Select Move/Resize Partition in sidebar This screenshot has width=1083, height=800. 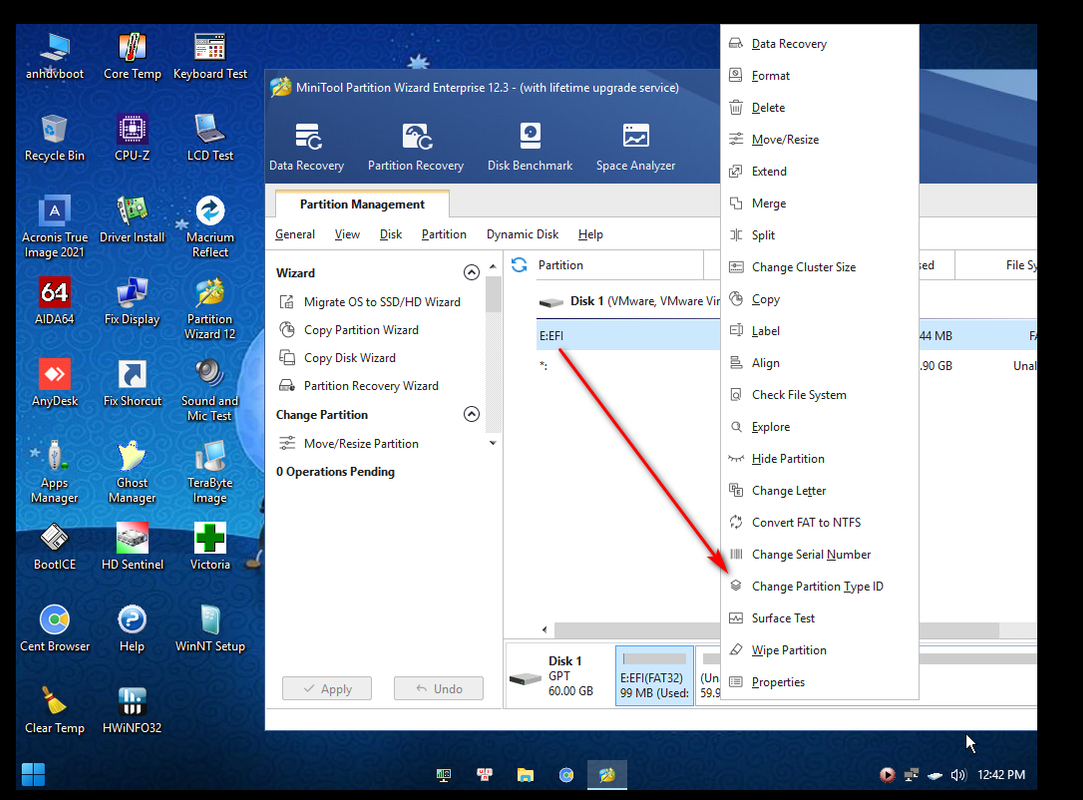point(349,444)
